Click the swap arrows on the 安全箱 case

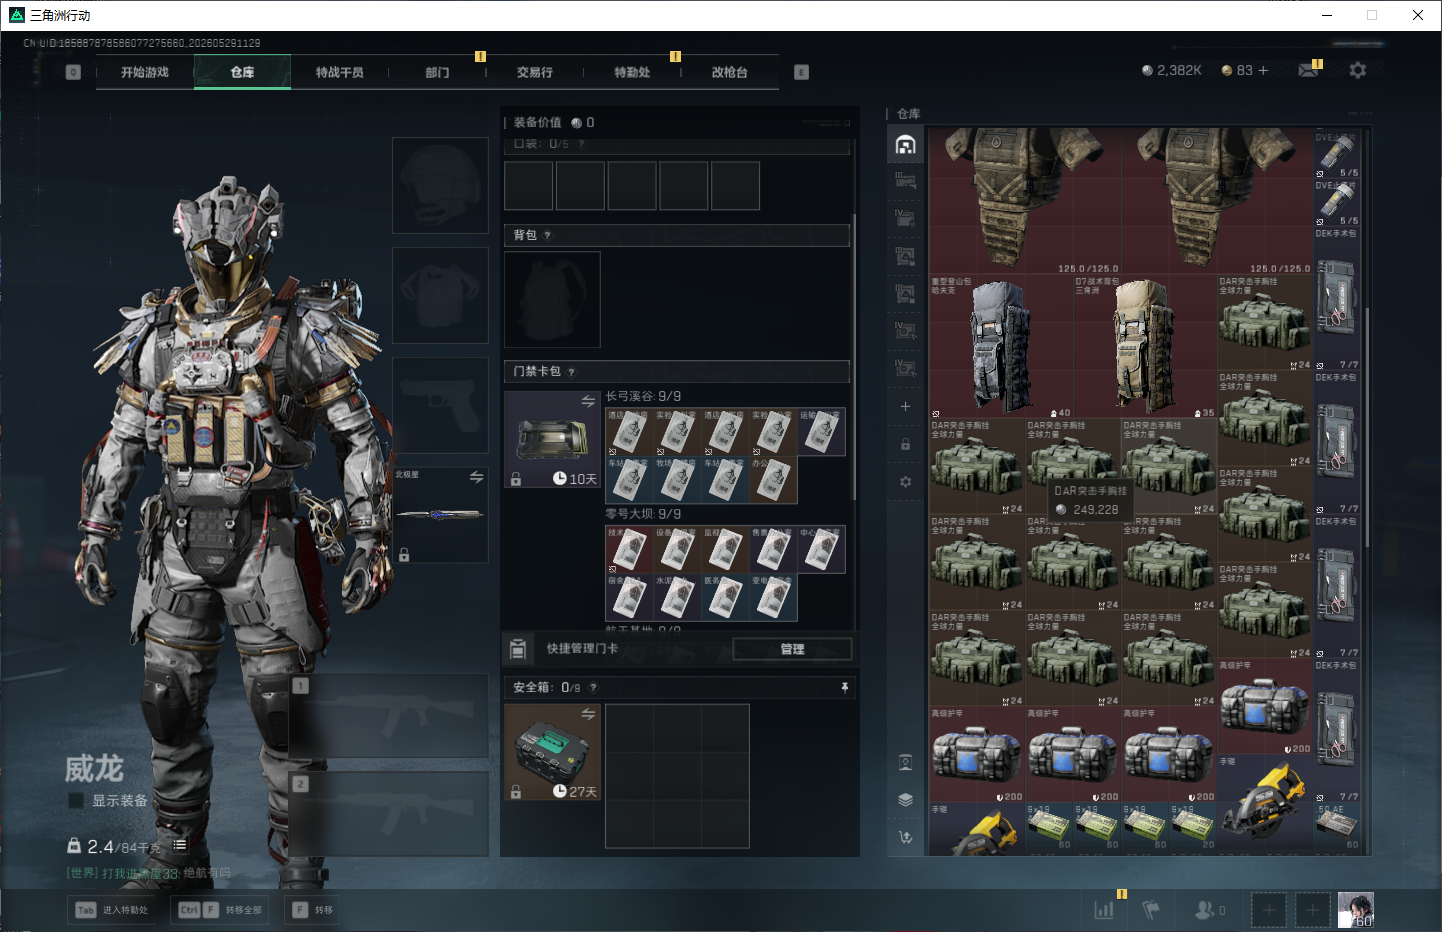[x=588, y=714]
